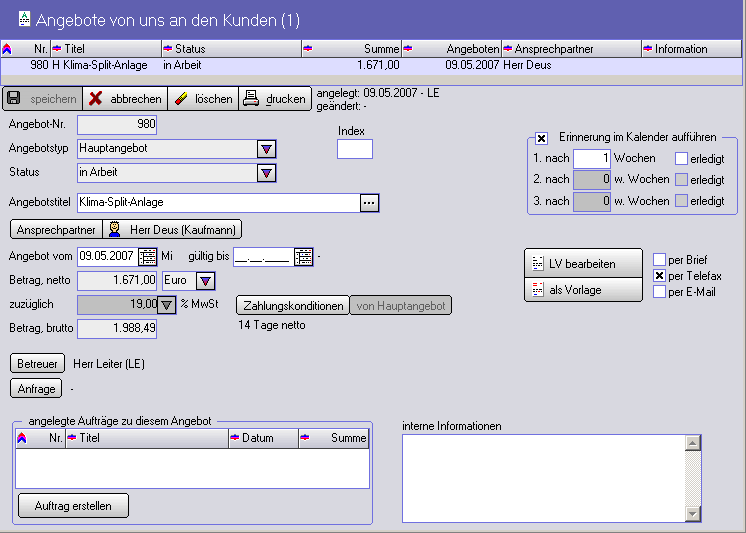Open the Zahlungskonditionen dialog
This screenshot has width=746, height=533.
tap(292, 305)
